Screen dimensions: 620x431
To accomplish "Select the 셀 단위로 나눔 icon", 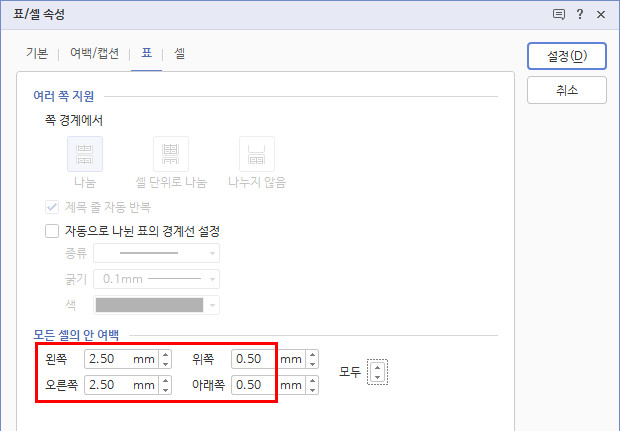I will 171,154.
